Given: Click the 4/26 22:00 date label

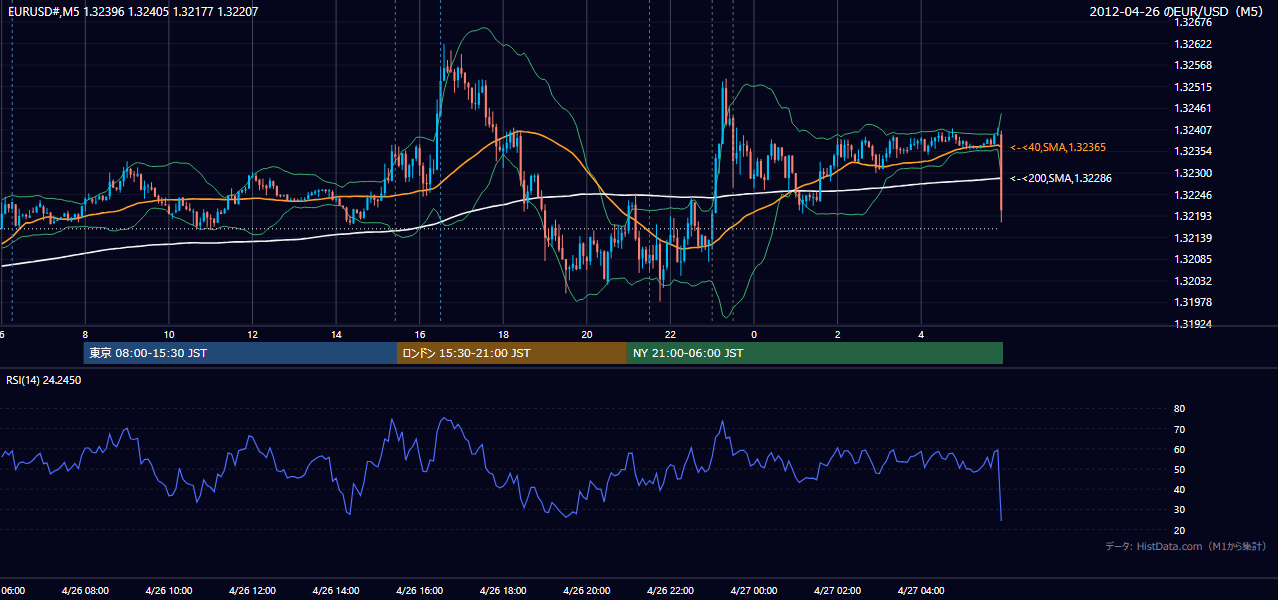Looking at the screenshot, I should click(x=670, y=590).
